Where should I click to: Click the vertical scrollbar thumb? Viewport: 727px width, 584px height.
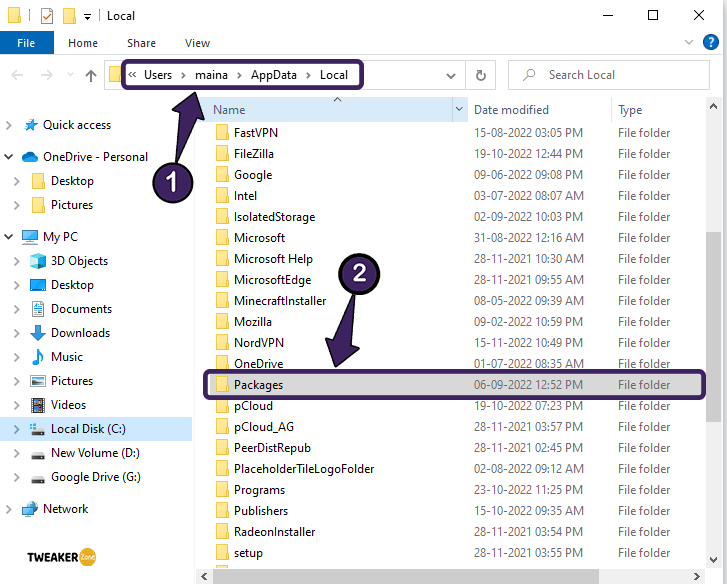tap(713, 326)
